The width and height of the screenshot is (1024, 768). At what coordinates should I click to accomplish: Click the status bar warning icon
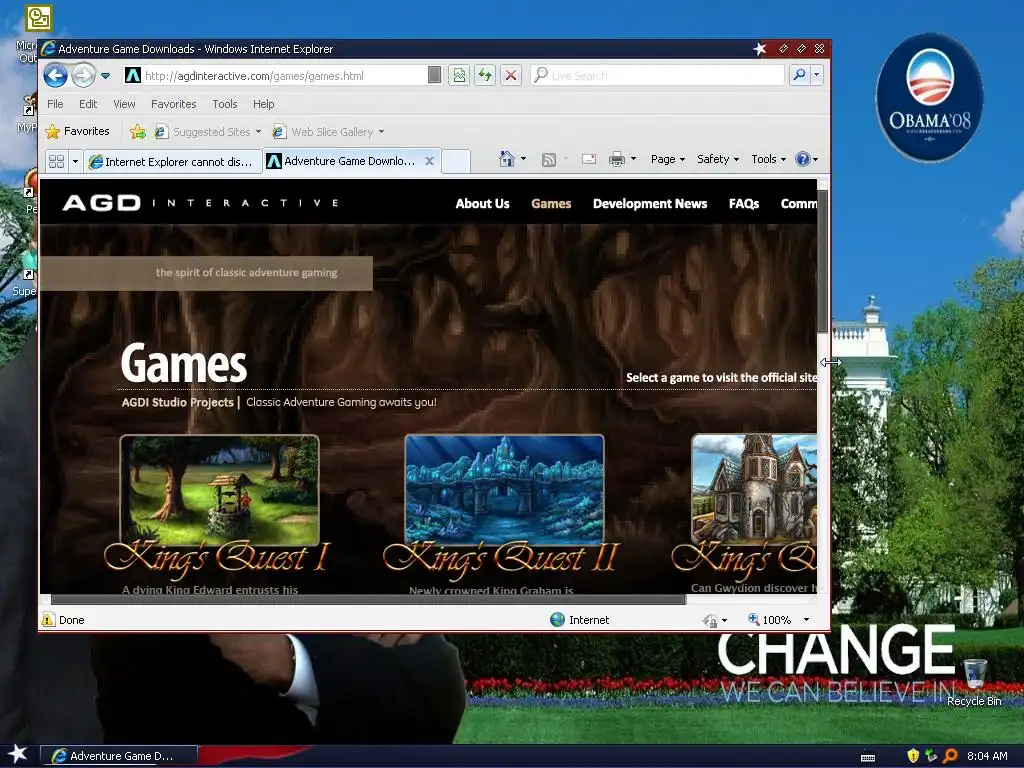coord(48,619)
